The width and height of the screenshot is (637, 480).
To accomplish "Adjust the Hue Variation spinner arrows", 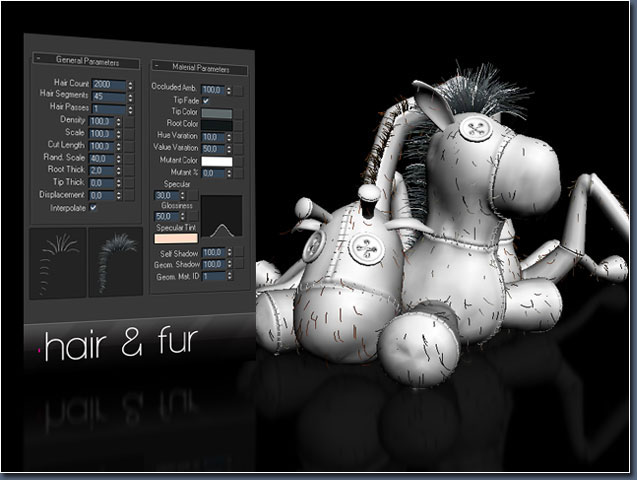I will tap(229, 138).
